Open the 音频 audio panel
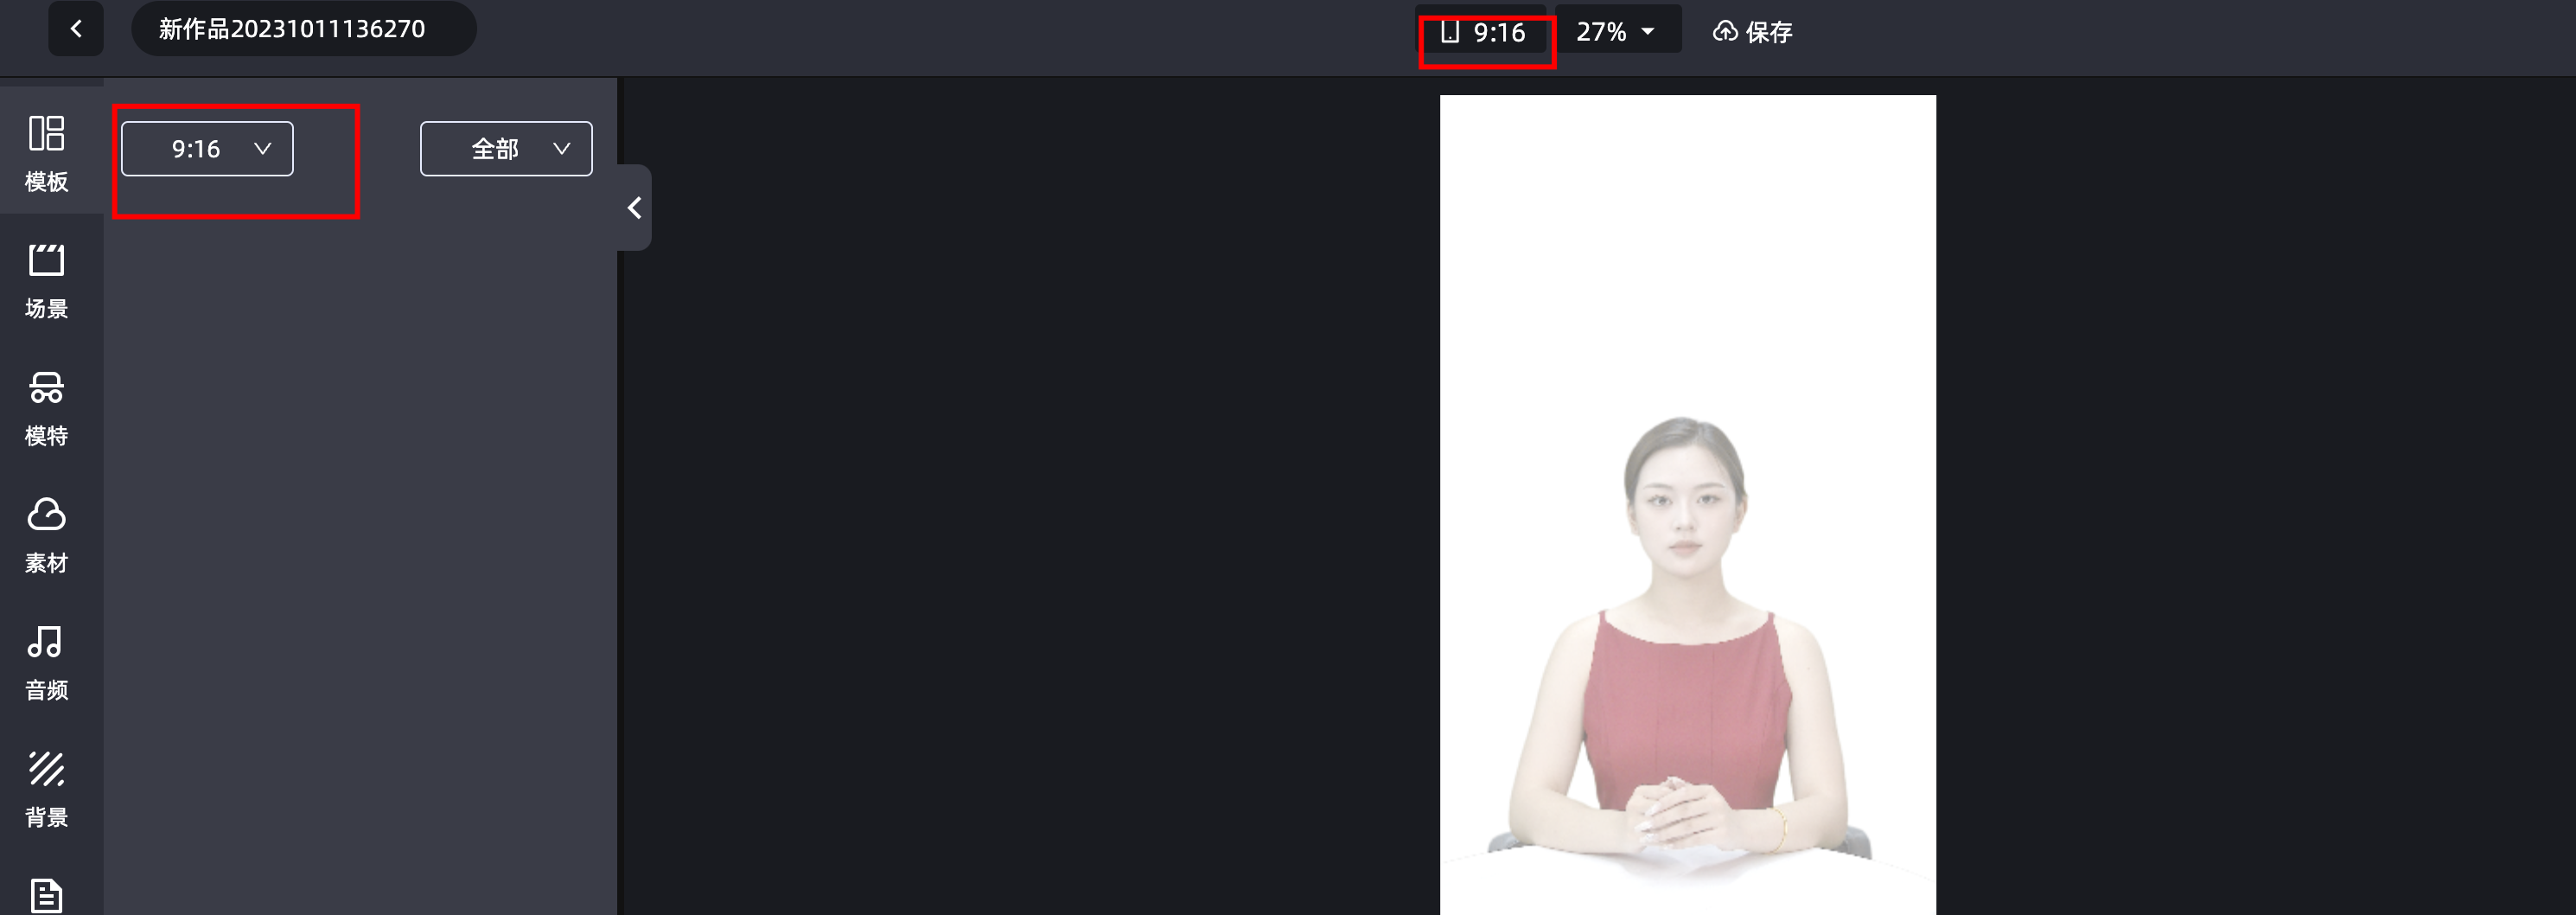 pyautogui.click(x=47, y=662)
